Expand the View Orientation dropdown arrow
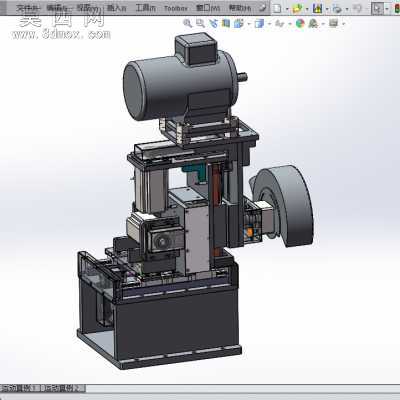 click(x=248, y=24)
